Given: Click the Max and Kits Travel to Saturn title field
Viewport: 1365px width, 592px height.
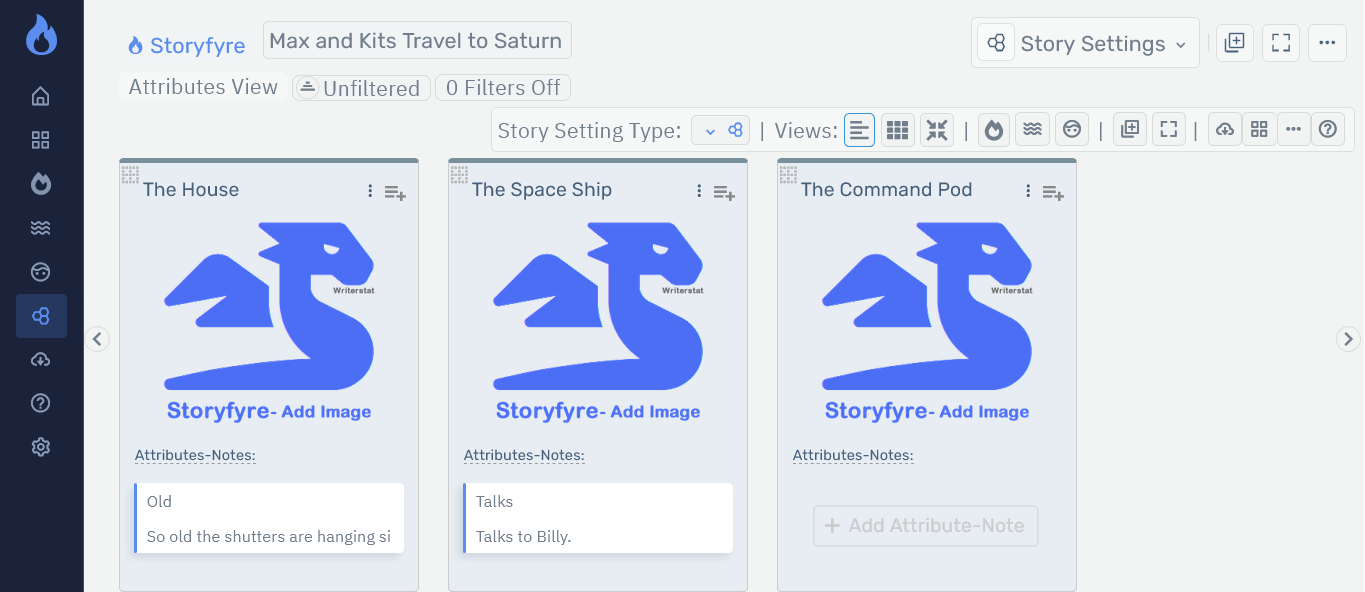Looking at the screenshot, I should point(416,40).
